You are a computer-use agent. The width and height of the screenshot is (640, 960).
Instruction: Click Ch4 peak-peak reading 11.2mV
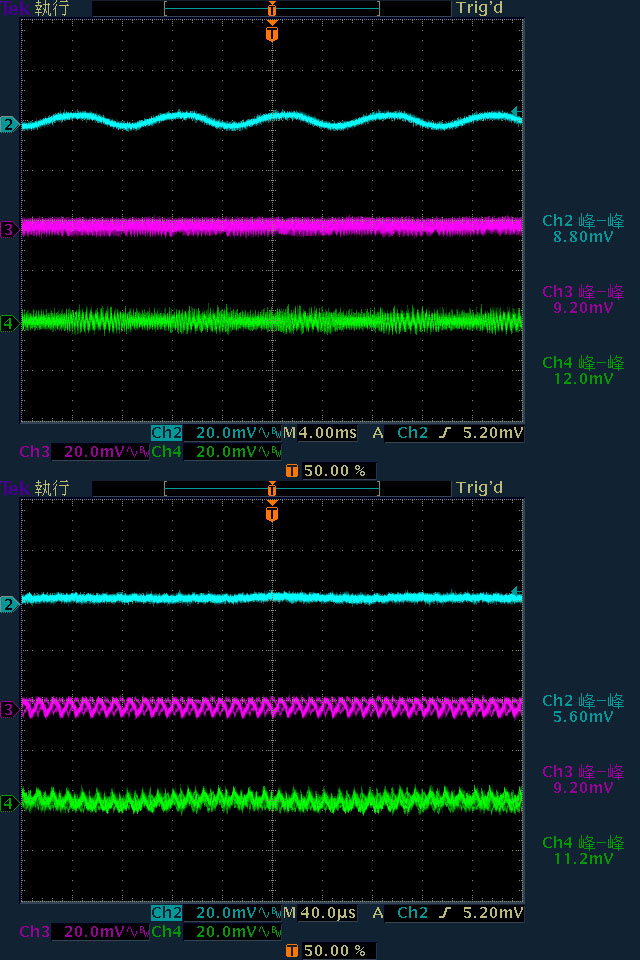[x=583, y=859]
